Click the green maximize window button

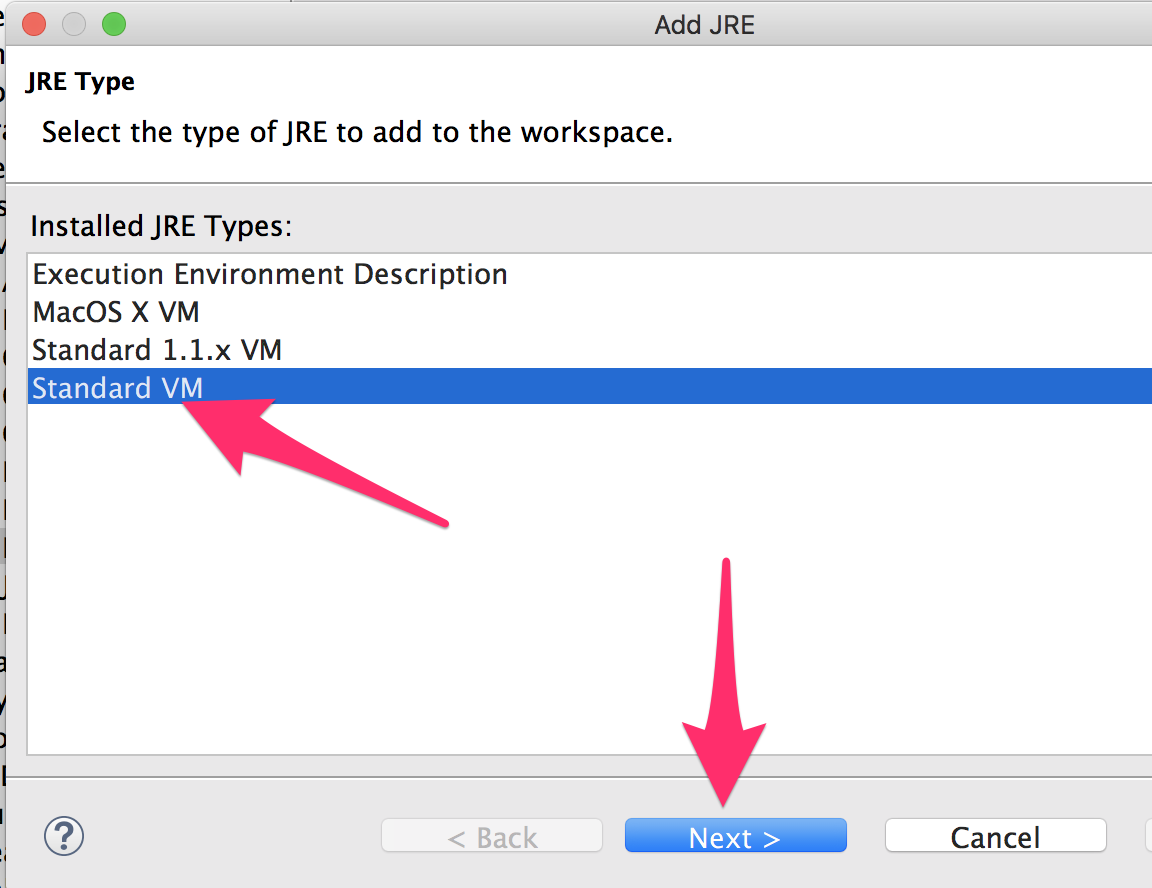(114, 24)
